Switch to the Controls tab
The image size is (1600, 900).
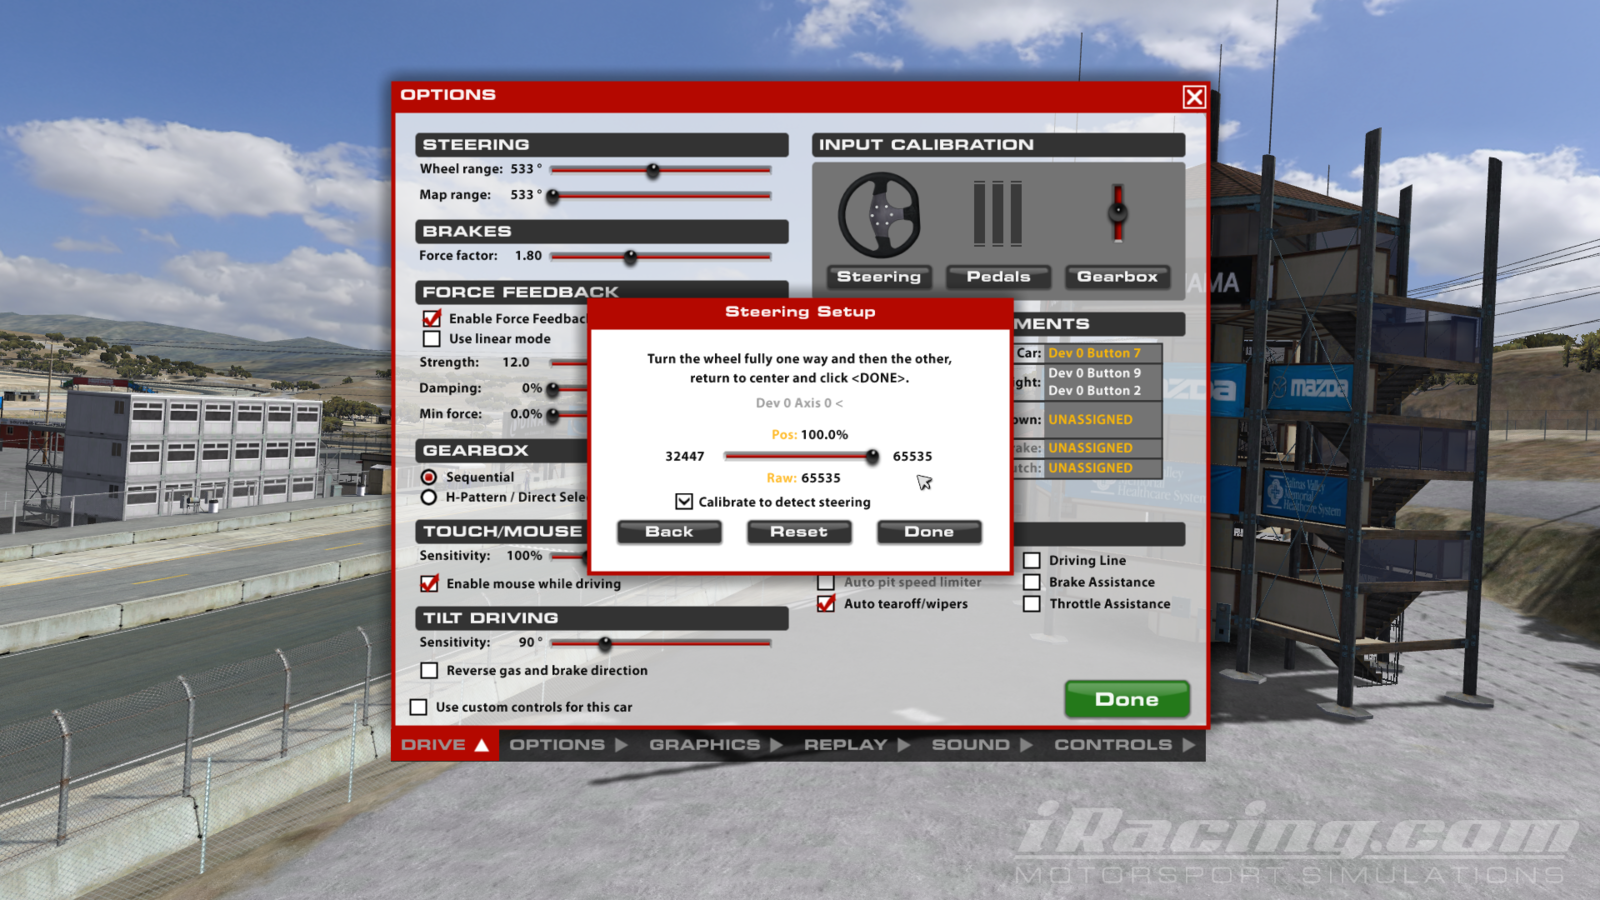1124,745
